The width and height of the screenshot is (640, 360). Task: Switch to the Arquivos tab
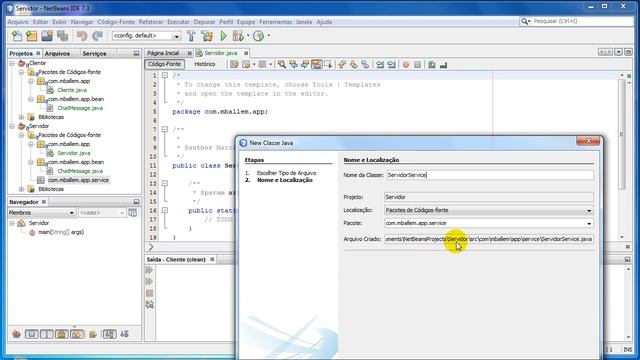click(x=57, y=53)
